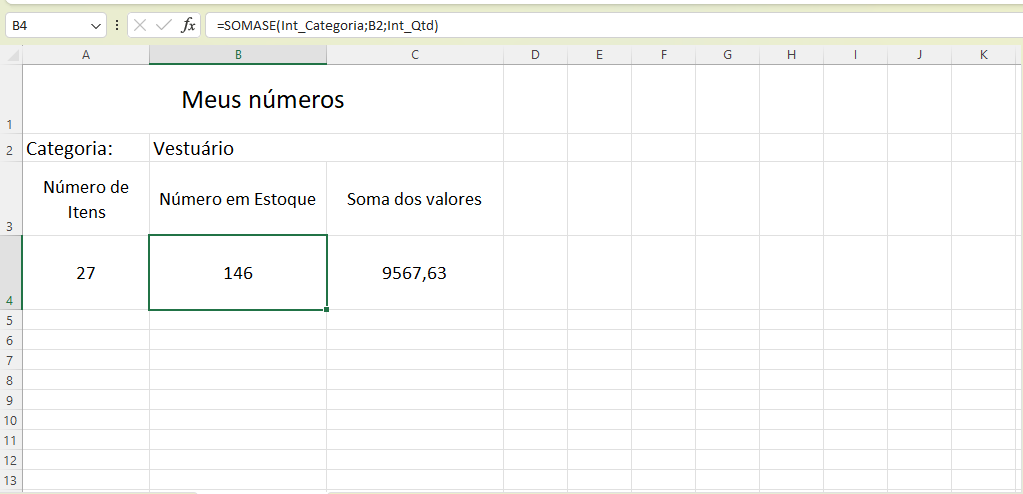The image size is (1023, 494).
Task: Select column C header
Action: pos(415,55)
